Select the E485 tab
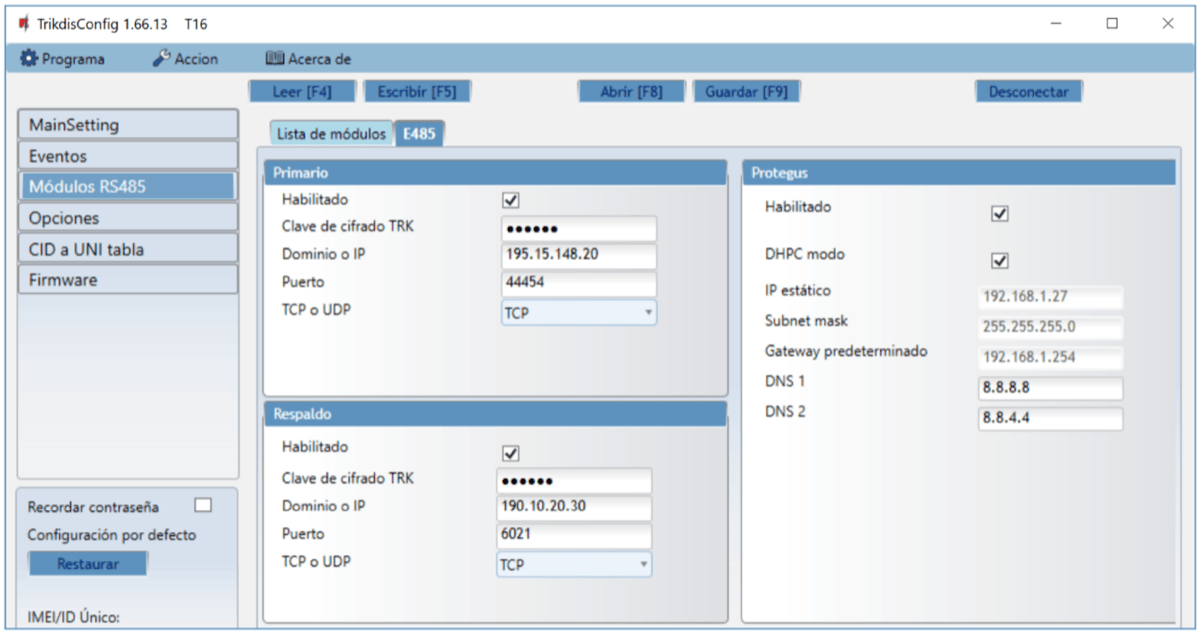This screenshot has height=636, width=1200. click(419, 134)
